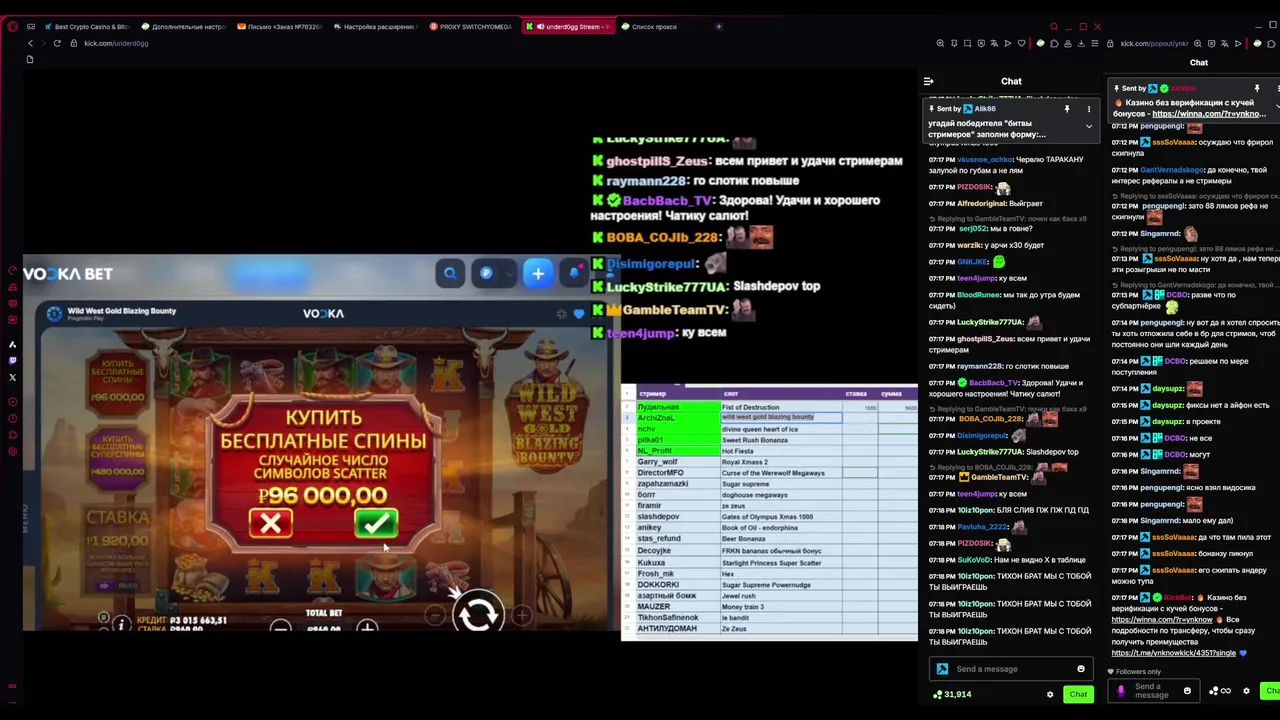
Task: Unpin the message sent by Alik86
Action: pyautogui.click(x=1067, y=109)
